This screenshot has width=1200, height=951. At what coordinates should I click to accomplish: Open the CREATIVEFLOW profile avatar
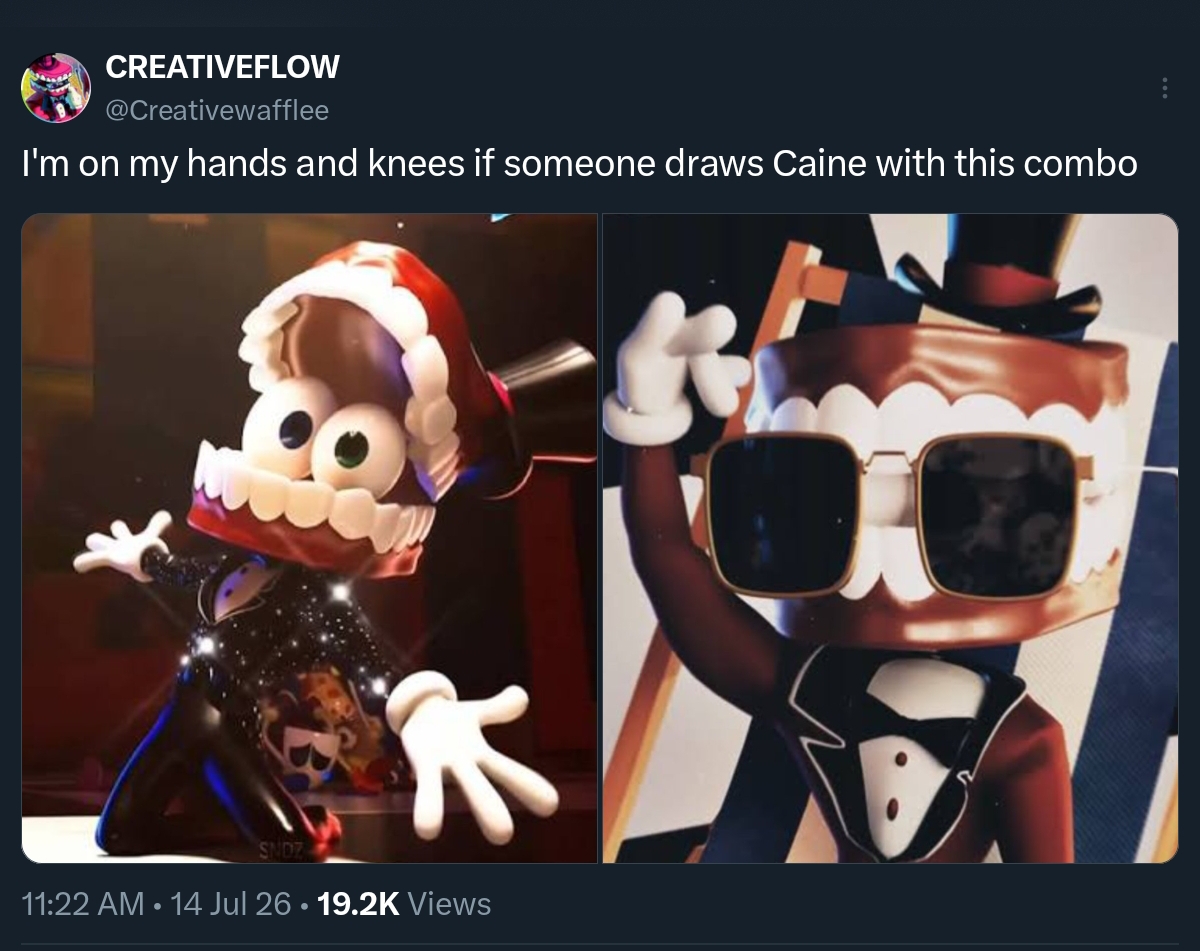point(55,88)
